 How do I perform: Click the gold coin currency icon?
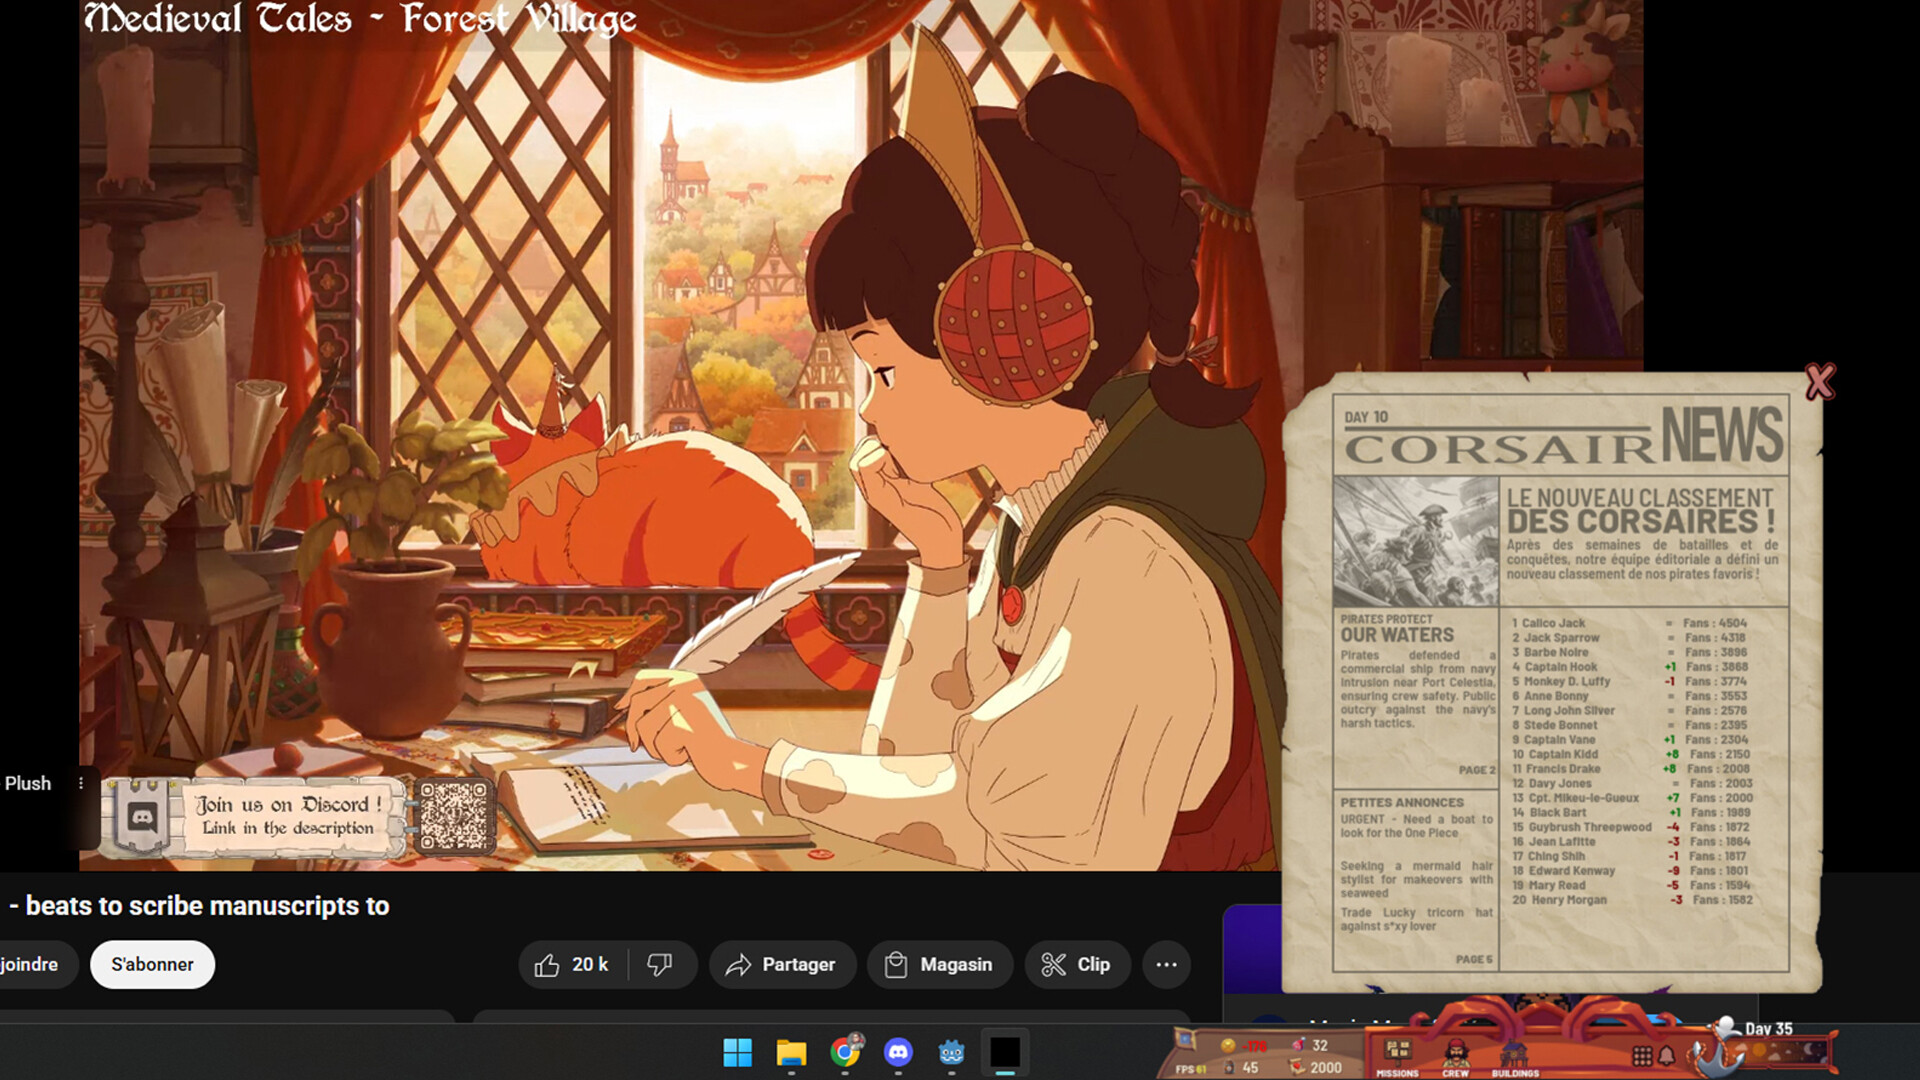pos(1228,1045)
